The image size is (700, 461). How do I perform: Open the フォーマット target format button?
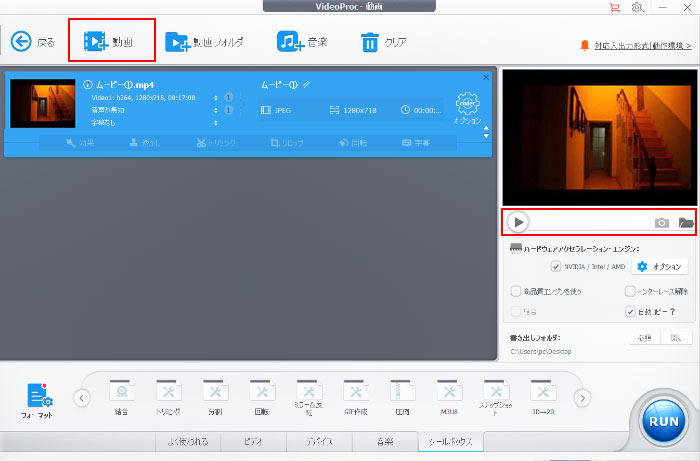click(x=38, y=400)
